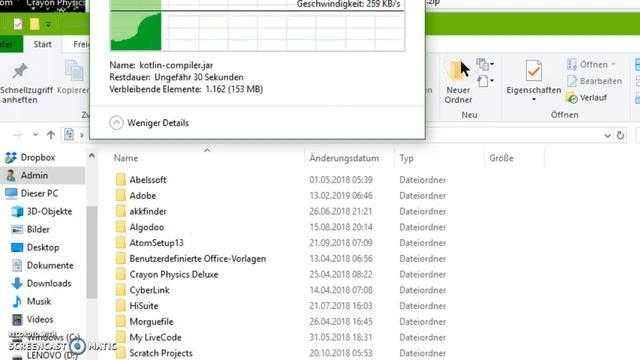Select Admin in navigation pane
The width and height of the screenshot is (640, 360).
(34, 175)
